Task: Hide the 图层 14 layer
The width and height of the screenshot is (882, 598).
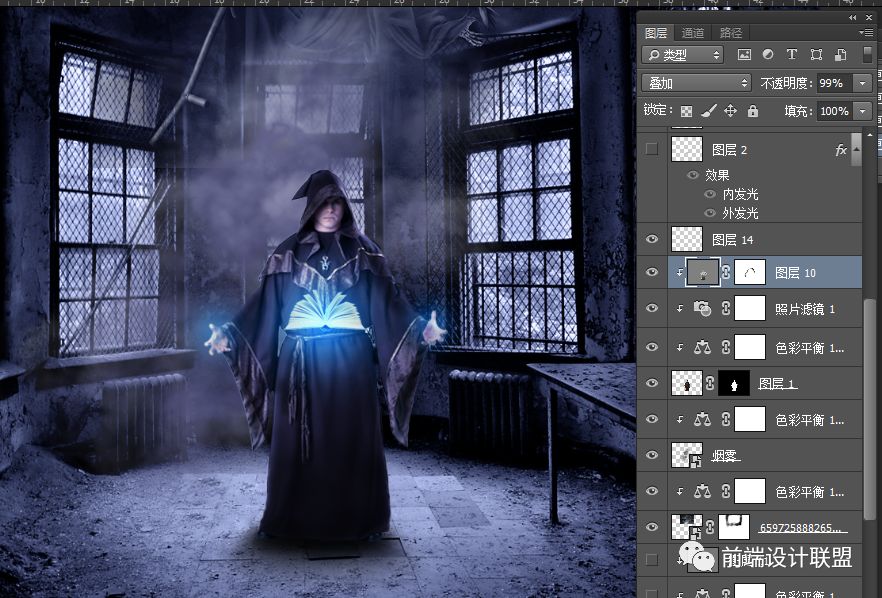Action: click(652, 239)
